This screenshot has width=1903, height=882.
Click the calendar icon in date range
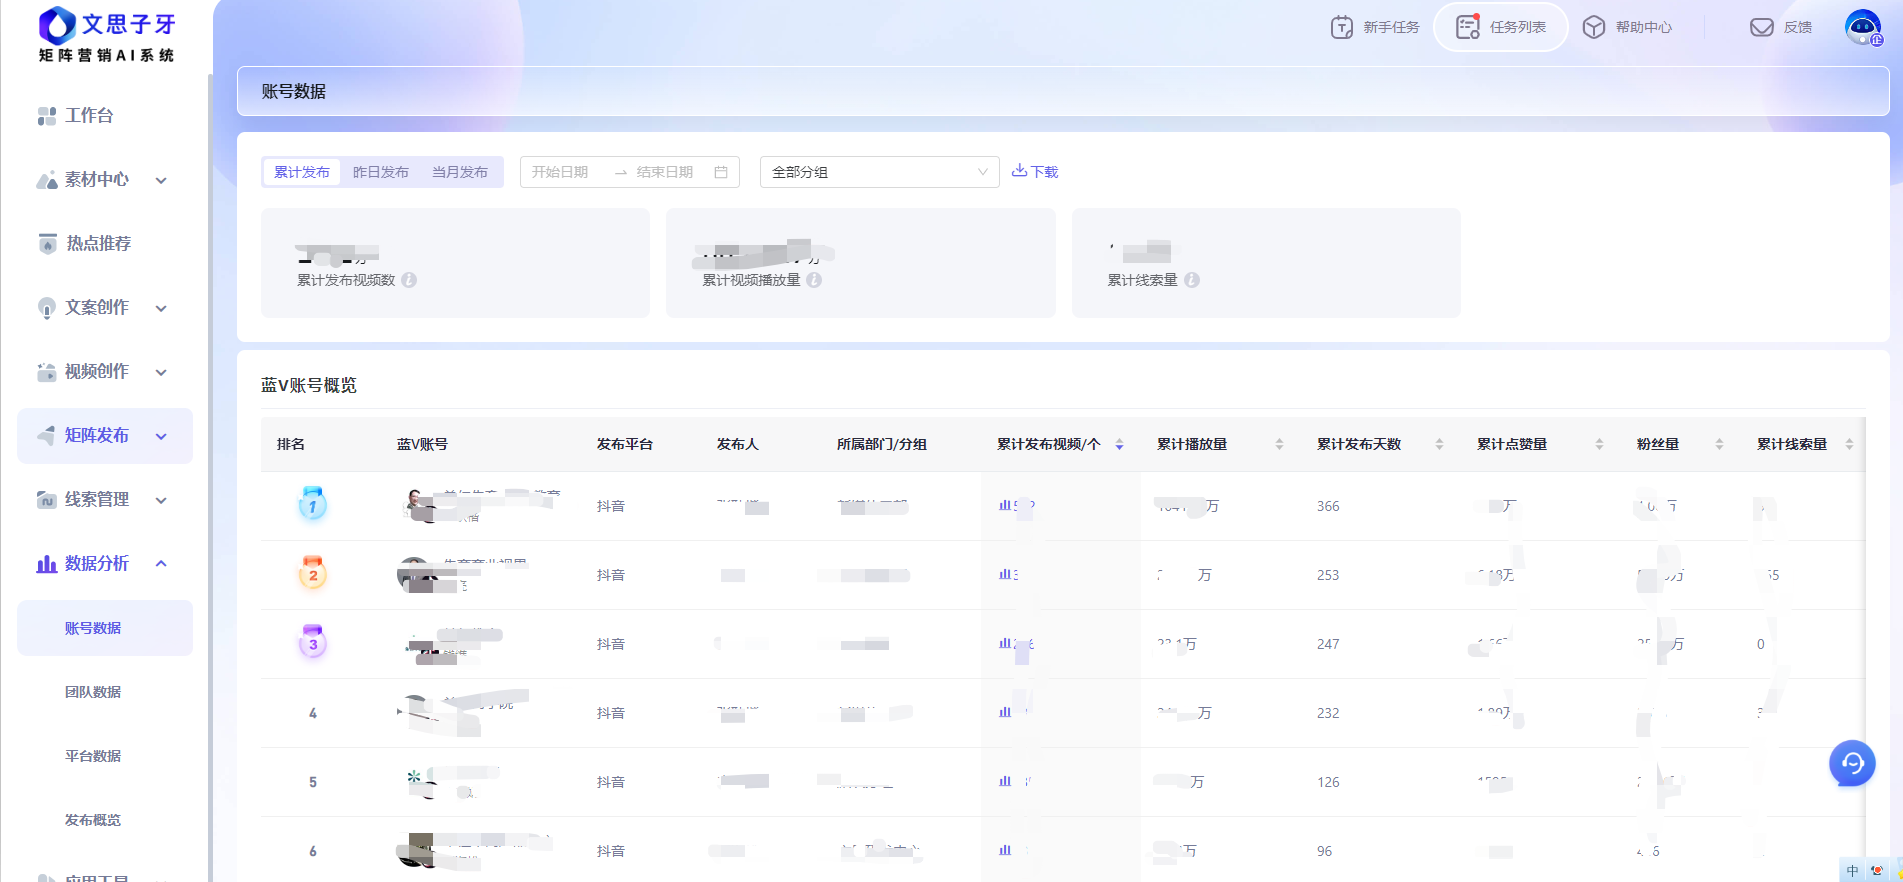click(x=721, y=172)
